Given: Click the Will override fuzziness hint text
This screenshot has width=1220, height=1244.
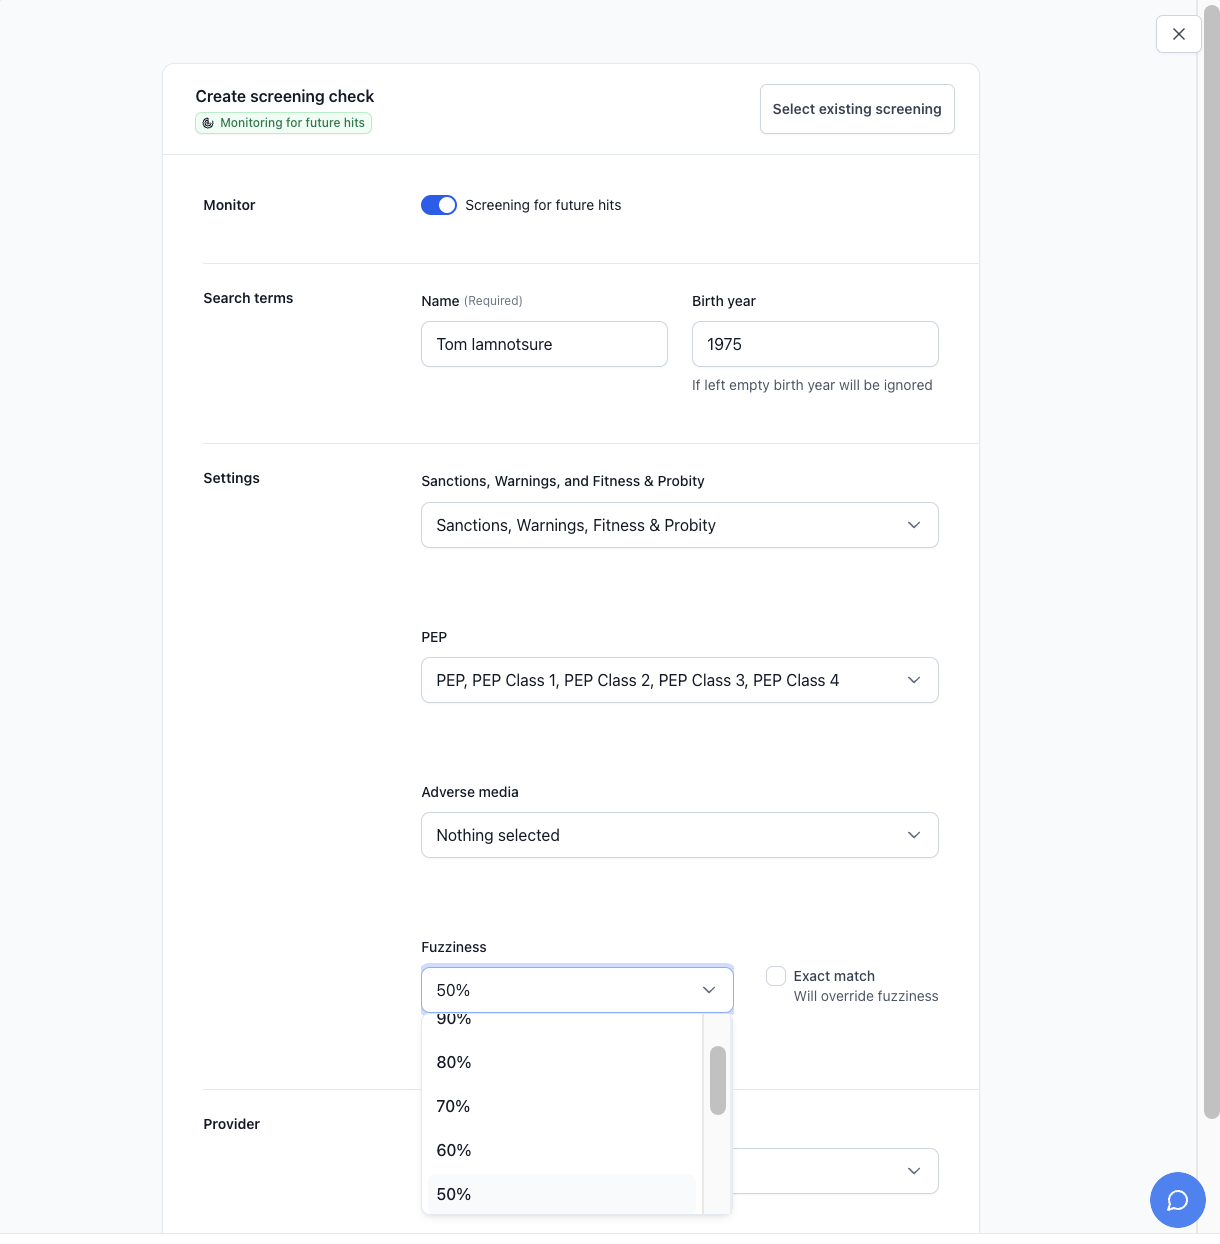Looking at the screenshot, I should (866, 996).
